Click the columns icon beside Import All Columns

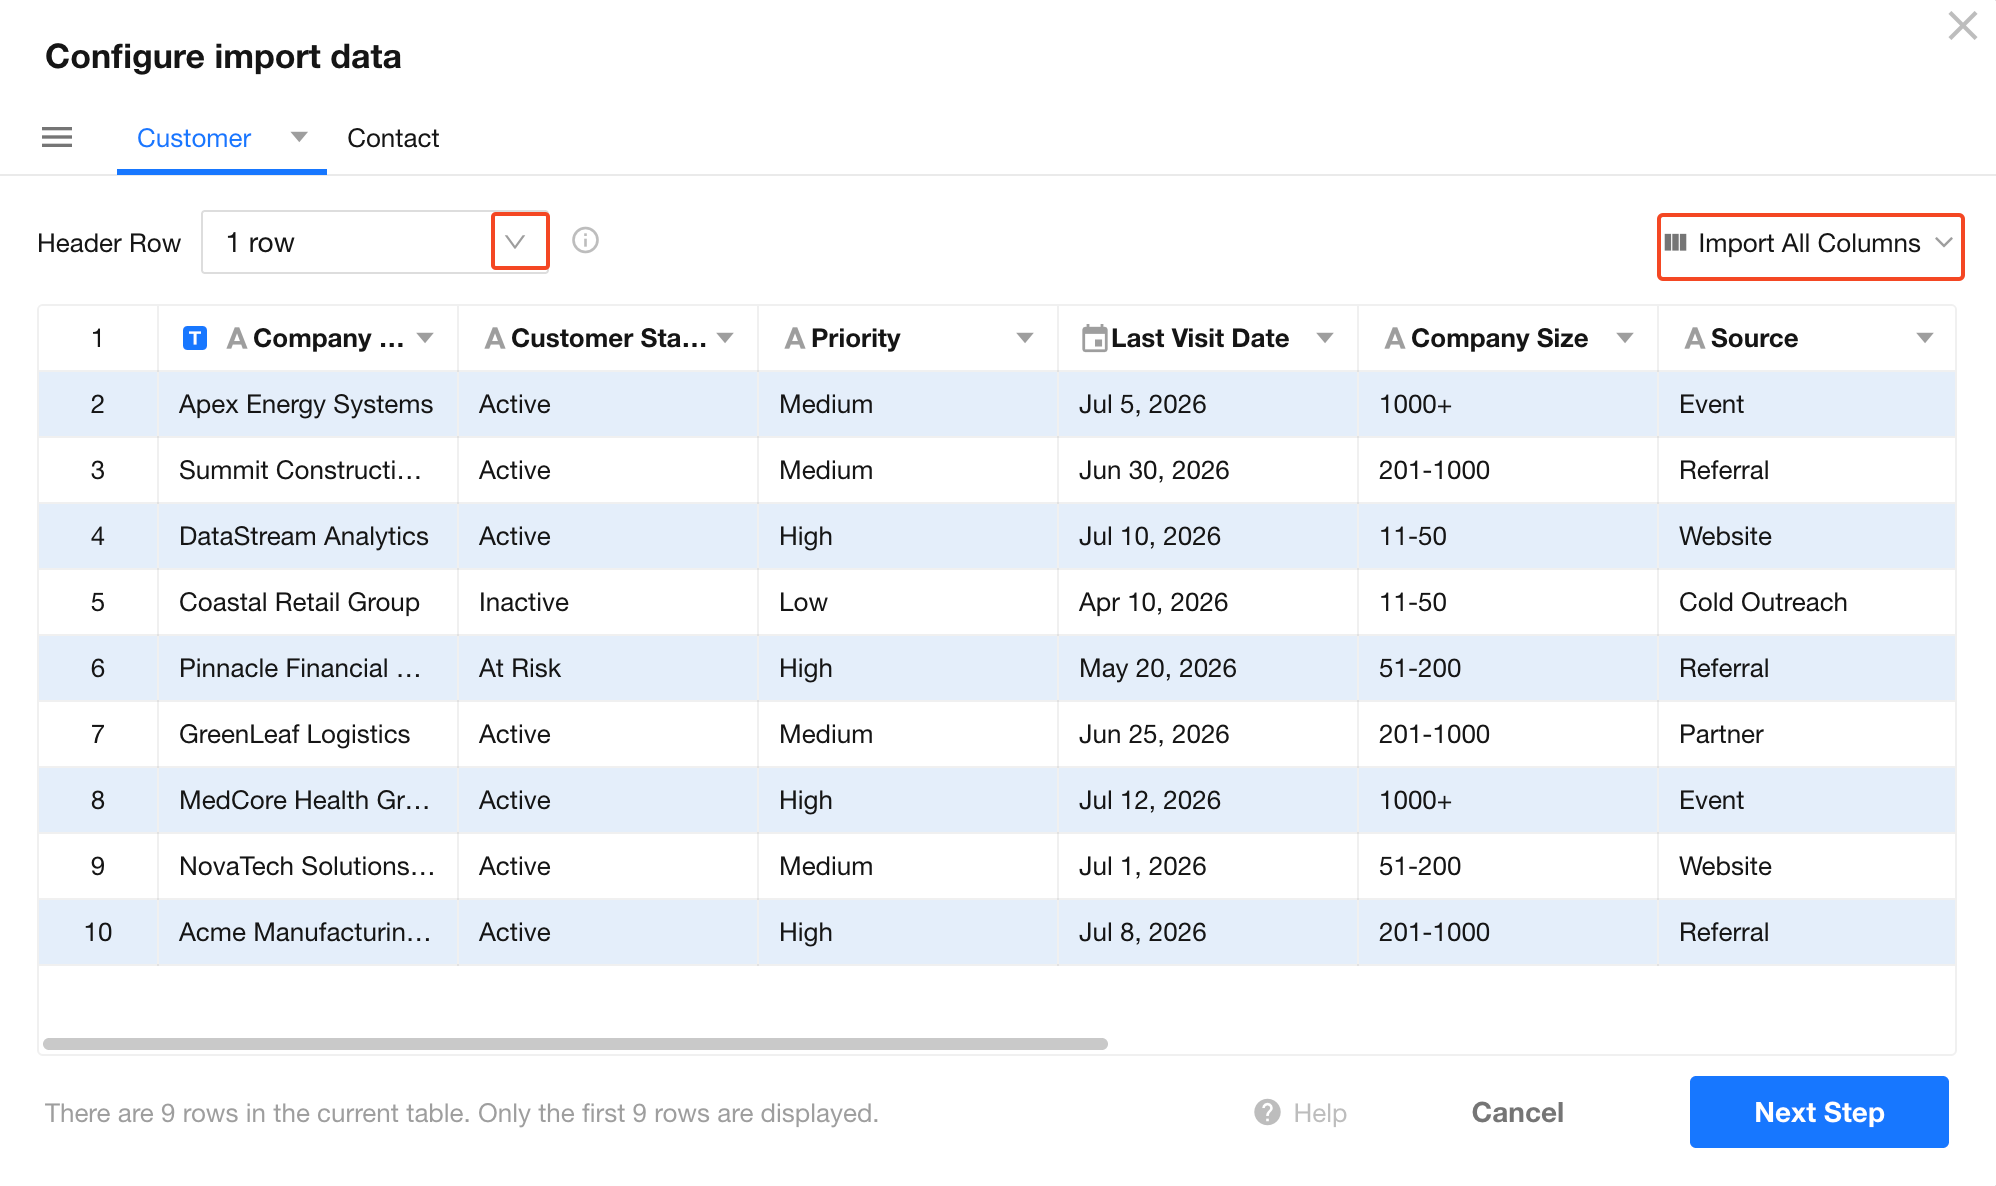pos(1676,243)
